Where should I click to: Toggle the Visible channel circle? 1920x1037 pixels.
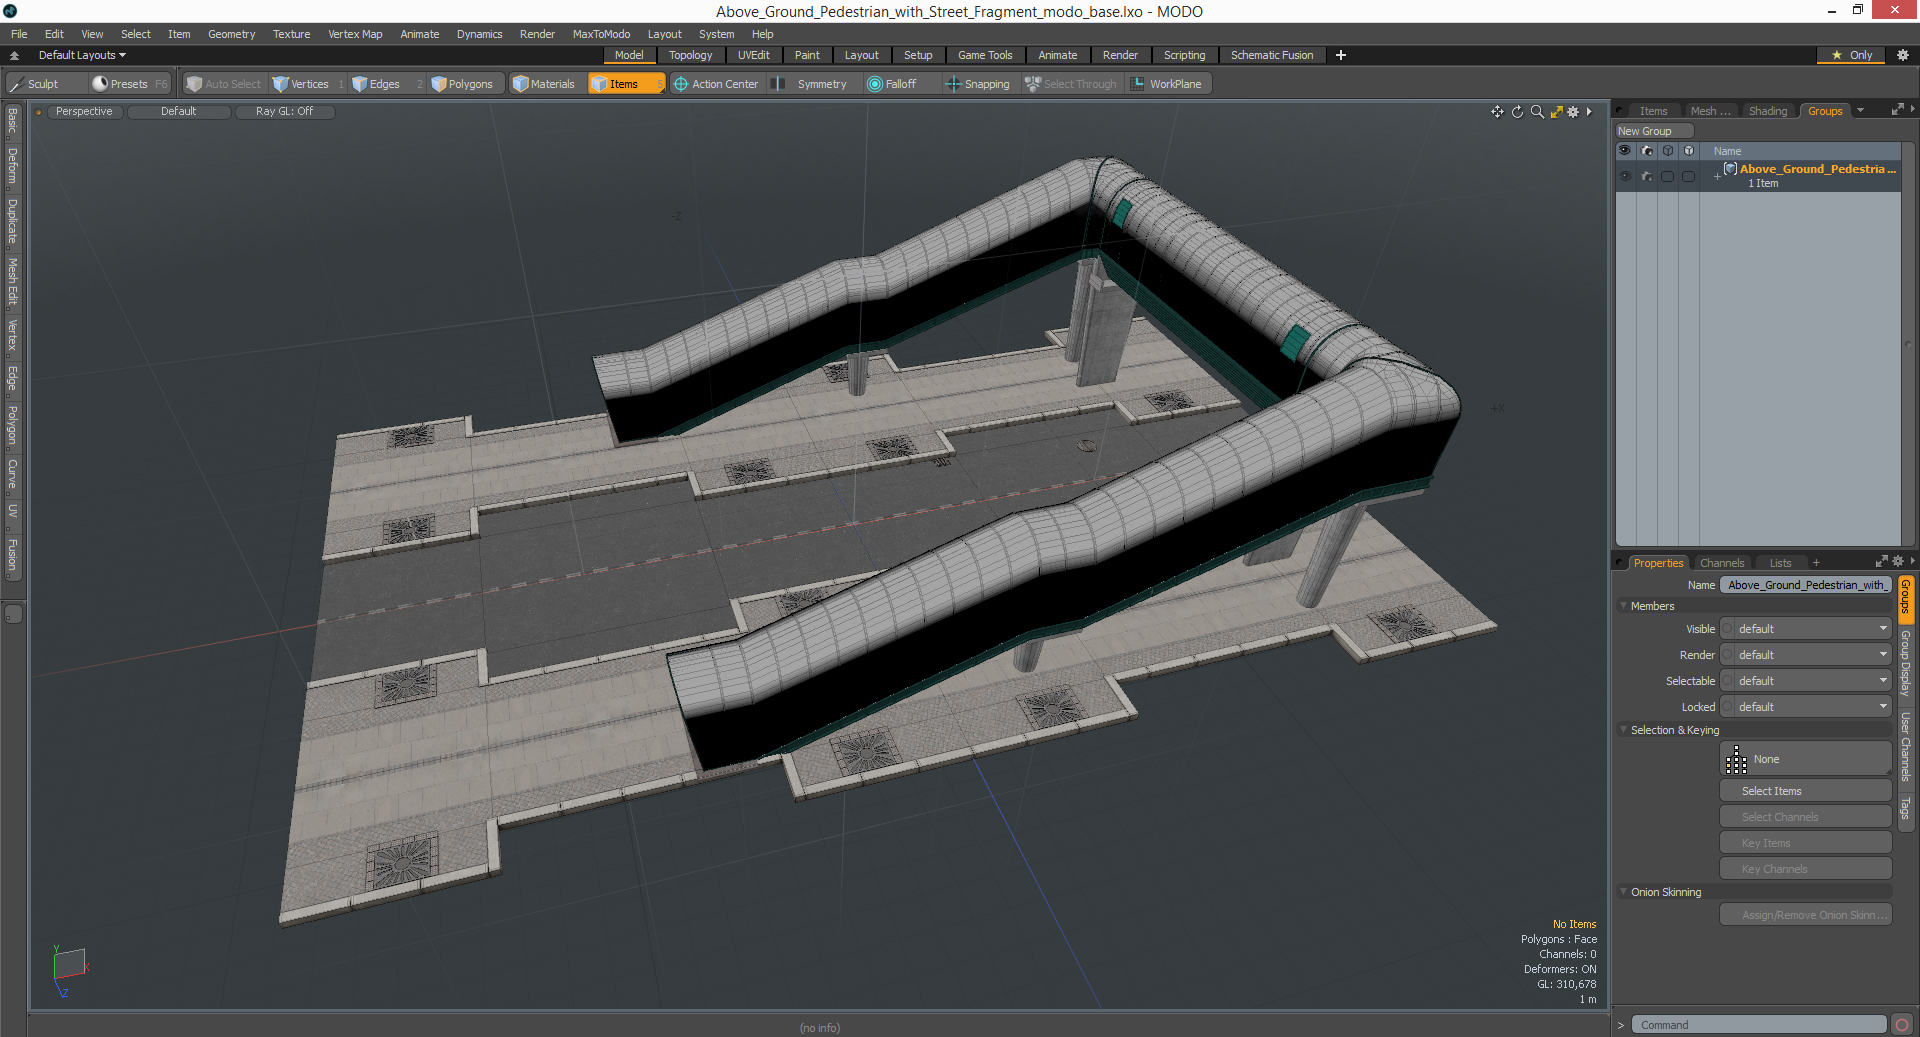click(x=1727, y=629)
